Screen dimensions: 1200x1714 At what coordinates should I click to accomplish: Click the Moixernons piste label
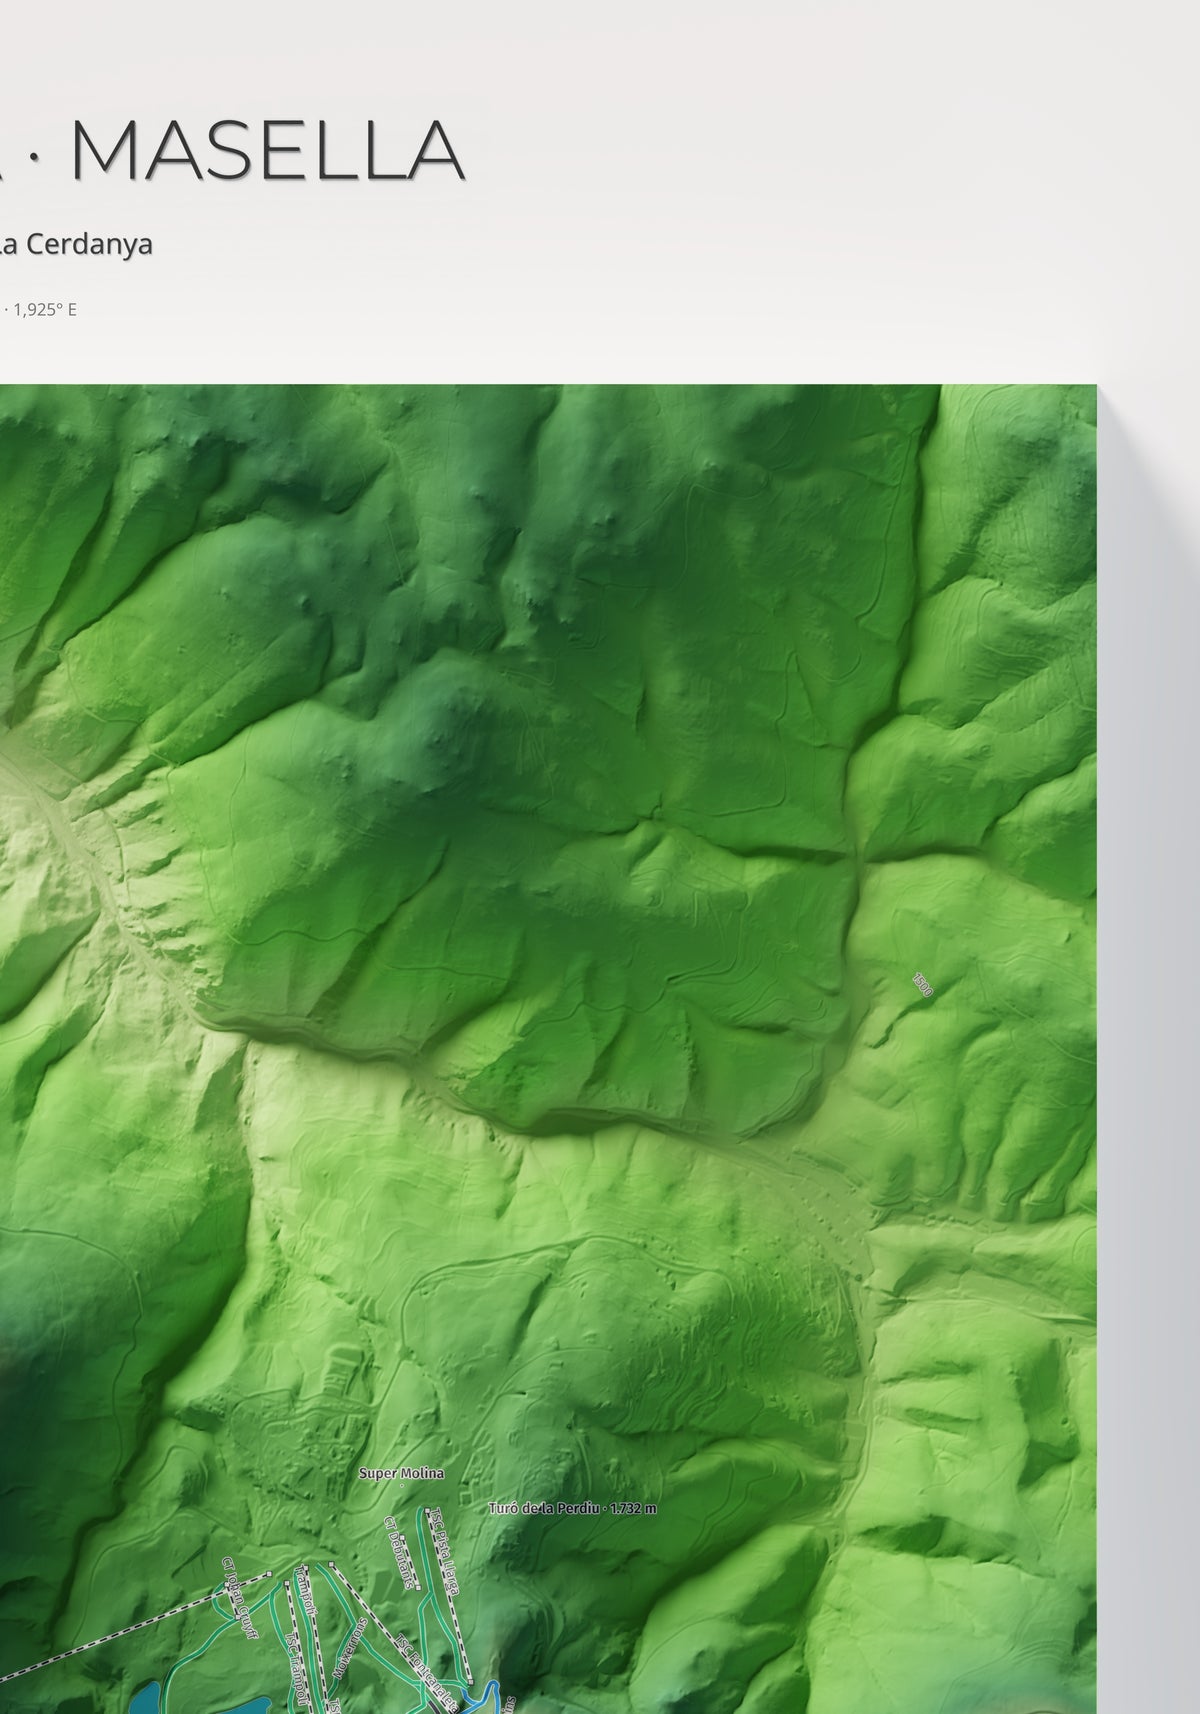click(349, 1648)
